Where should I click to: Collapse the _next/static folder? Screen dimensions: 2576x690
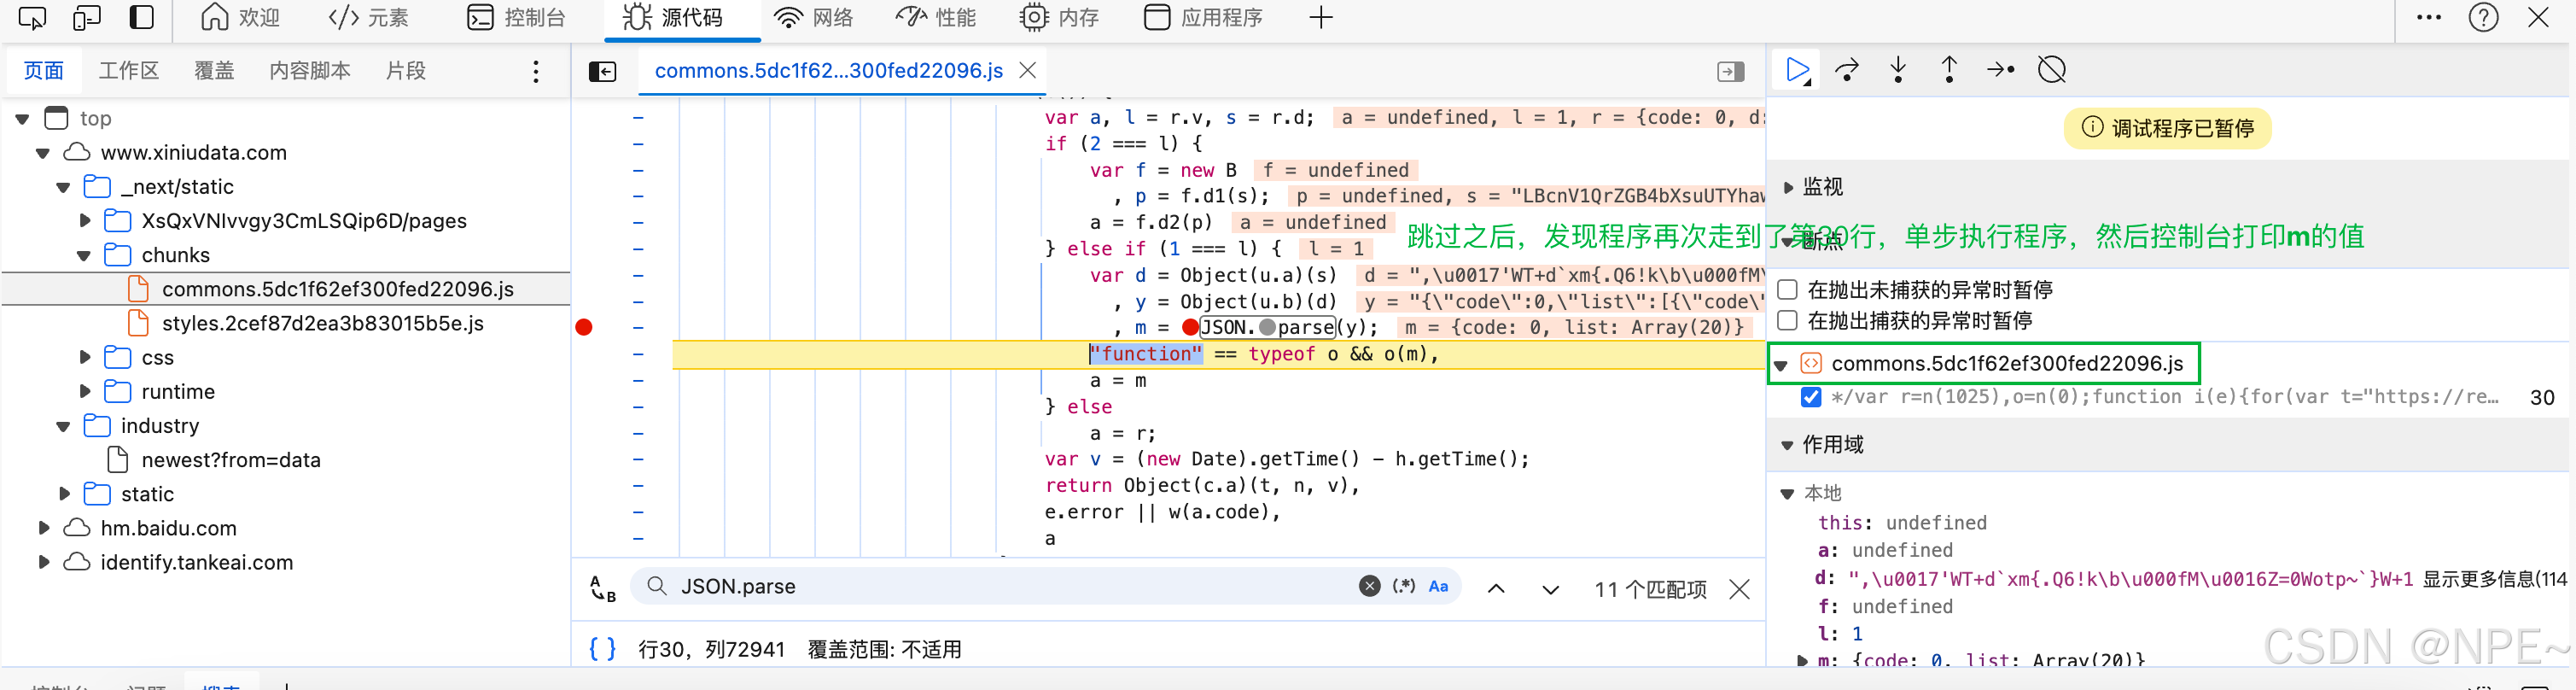pyautogui.click(x=63, y=187)
